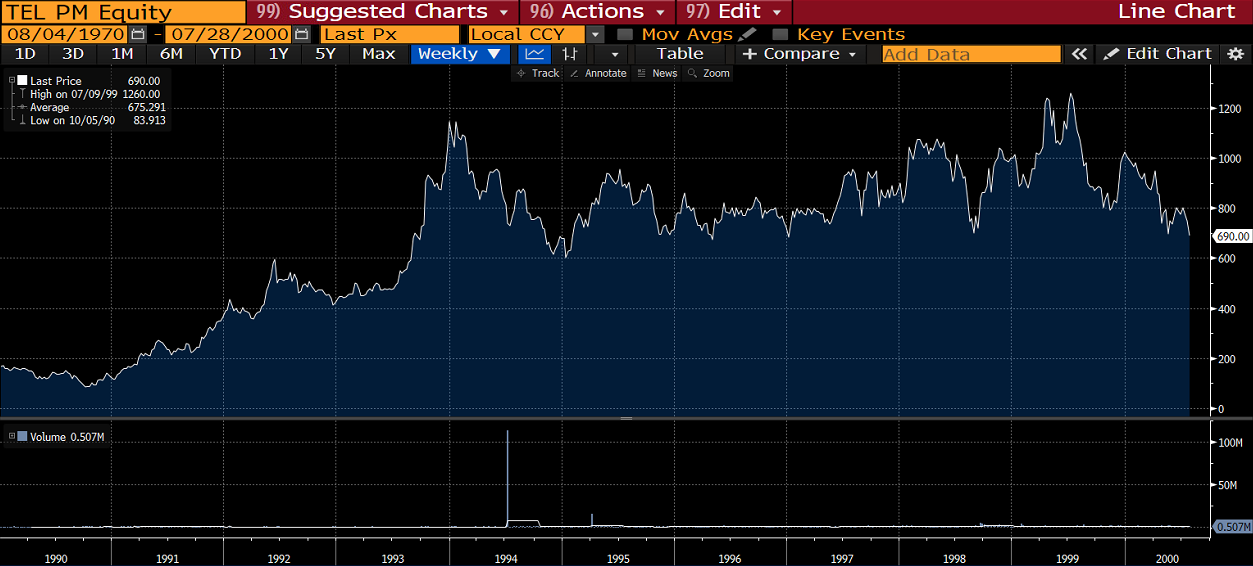The width and height of the screenshot is (1253, 566).
Task: Select the line chart type icon
Action: (535, 54)
